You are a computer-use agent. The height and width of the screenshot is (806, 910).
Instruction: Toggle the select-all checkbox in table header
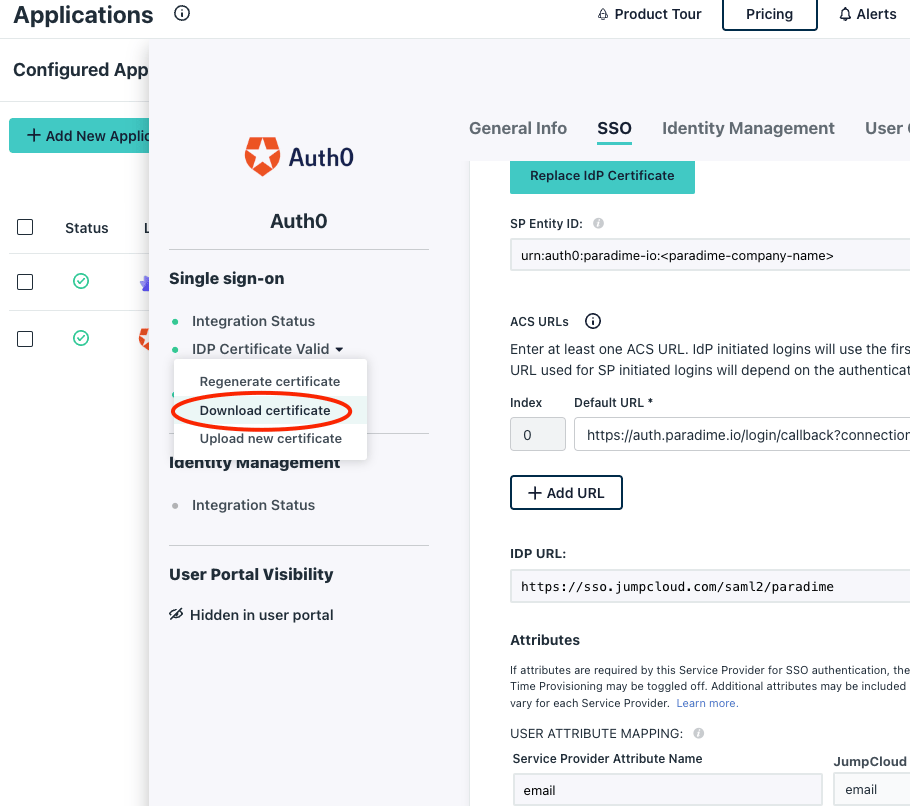(25, 227)
